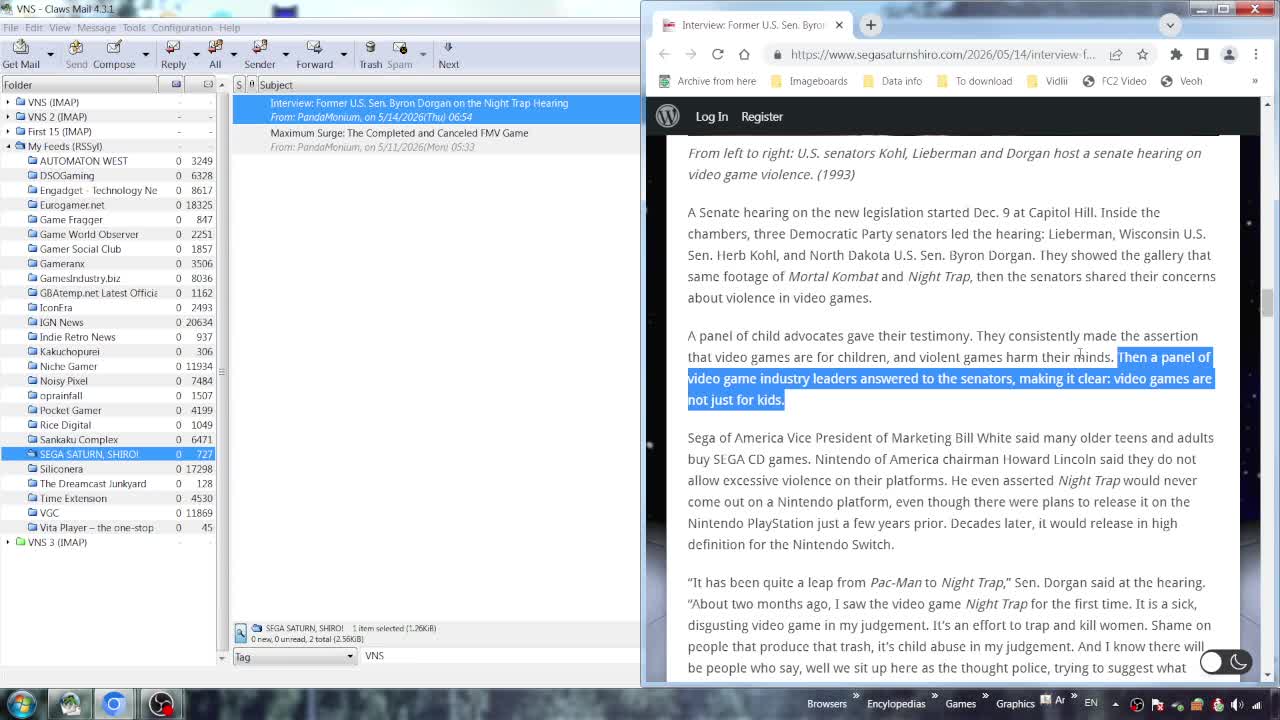
Task: Open the Imageboards bookmark folder
Action: tap(808, 81)
